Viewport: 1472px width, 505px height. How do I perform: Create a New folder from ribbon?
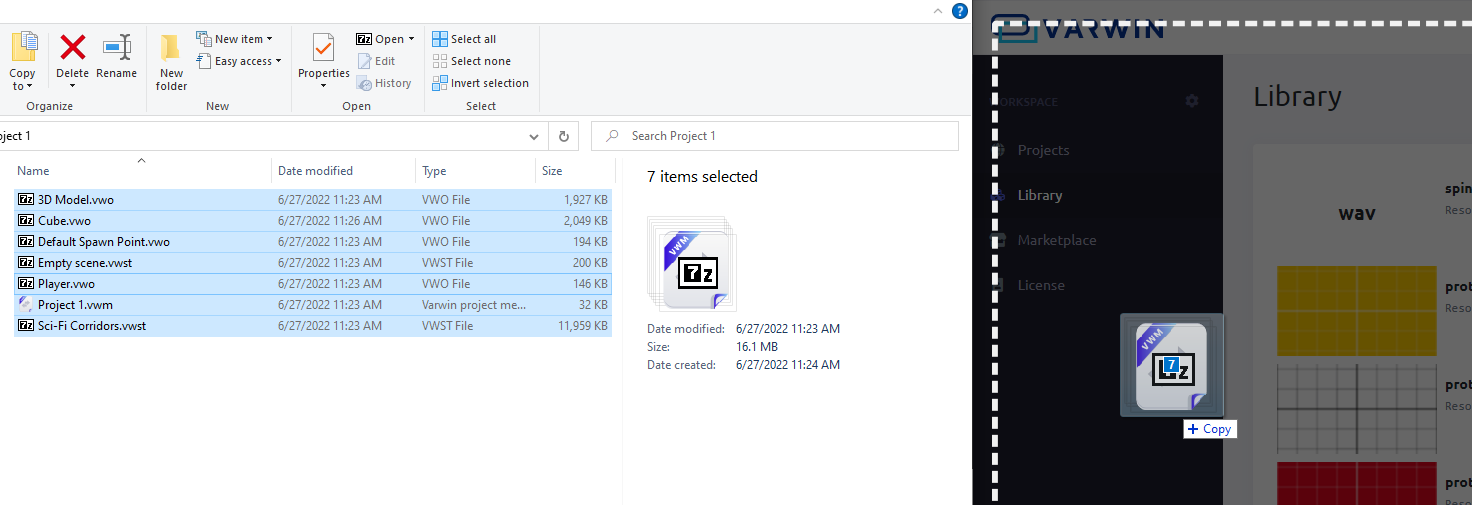[171, 62]
